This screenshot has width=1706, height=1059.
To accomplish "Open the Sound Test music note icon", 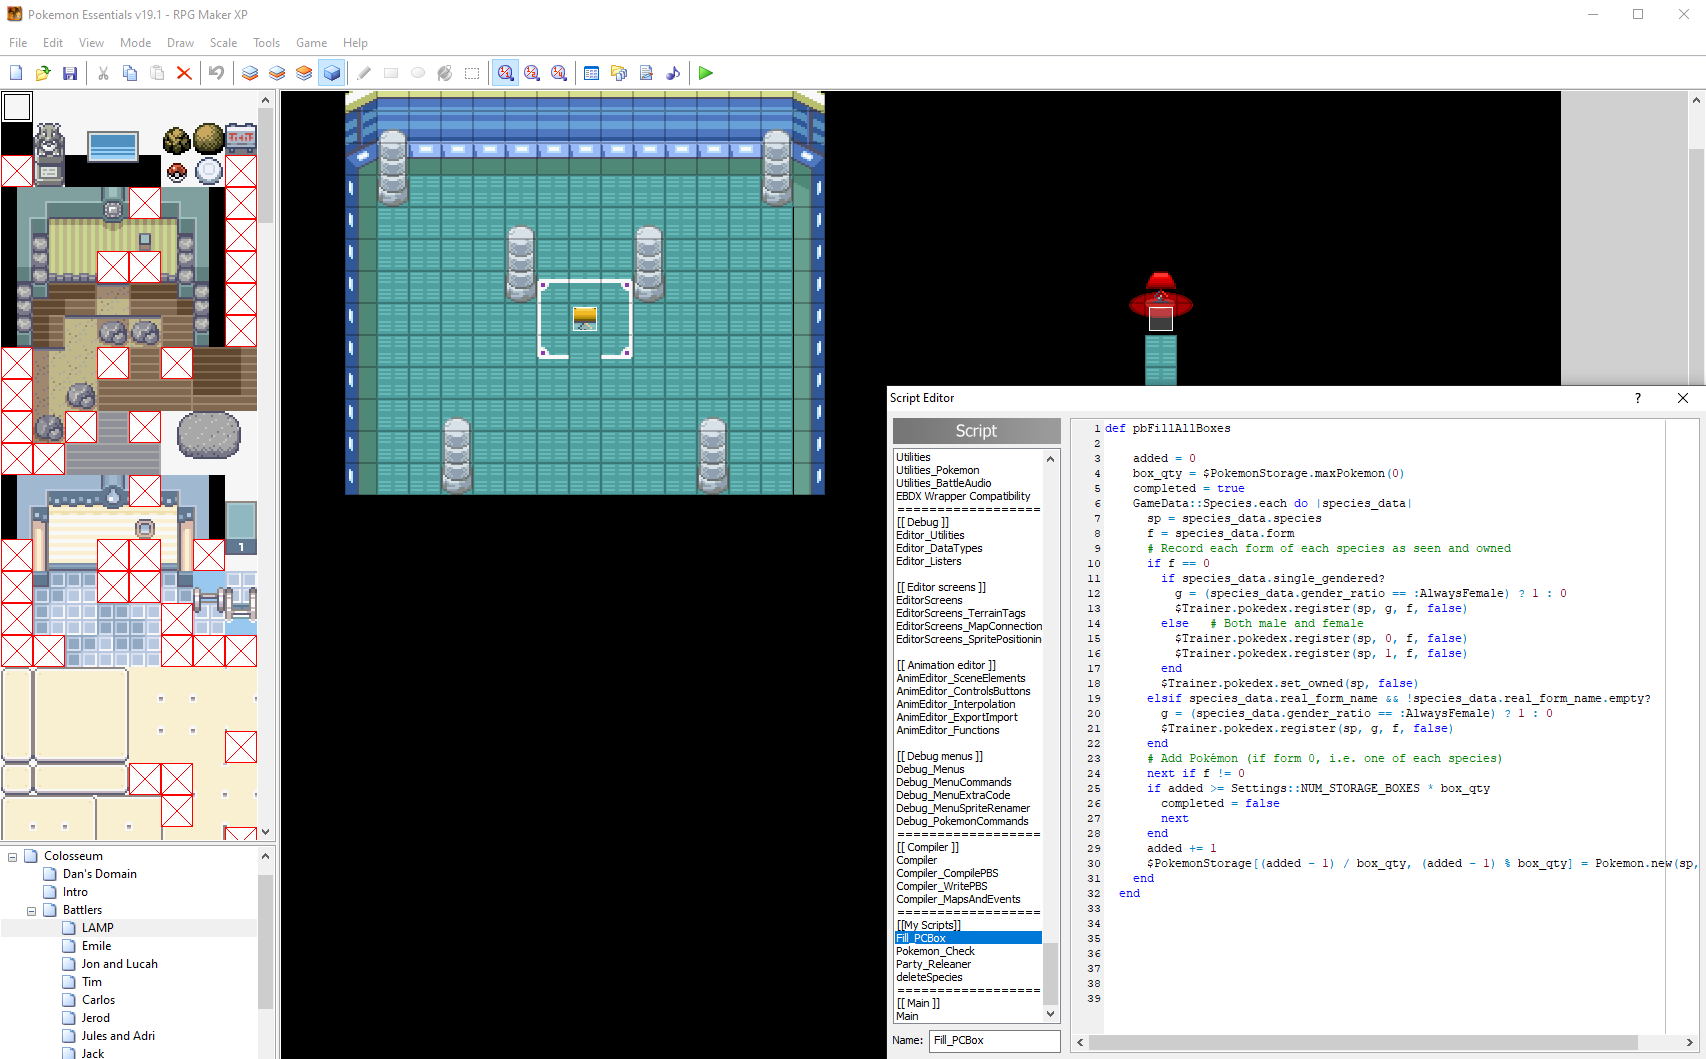I will pos(673,73).
